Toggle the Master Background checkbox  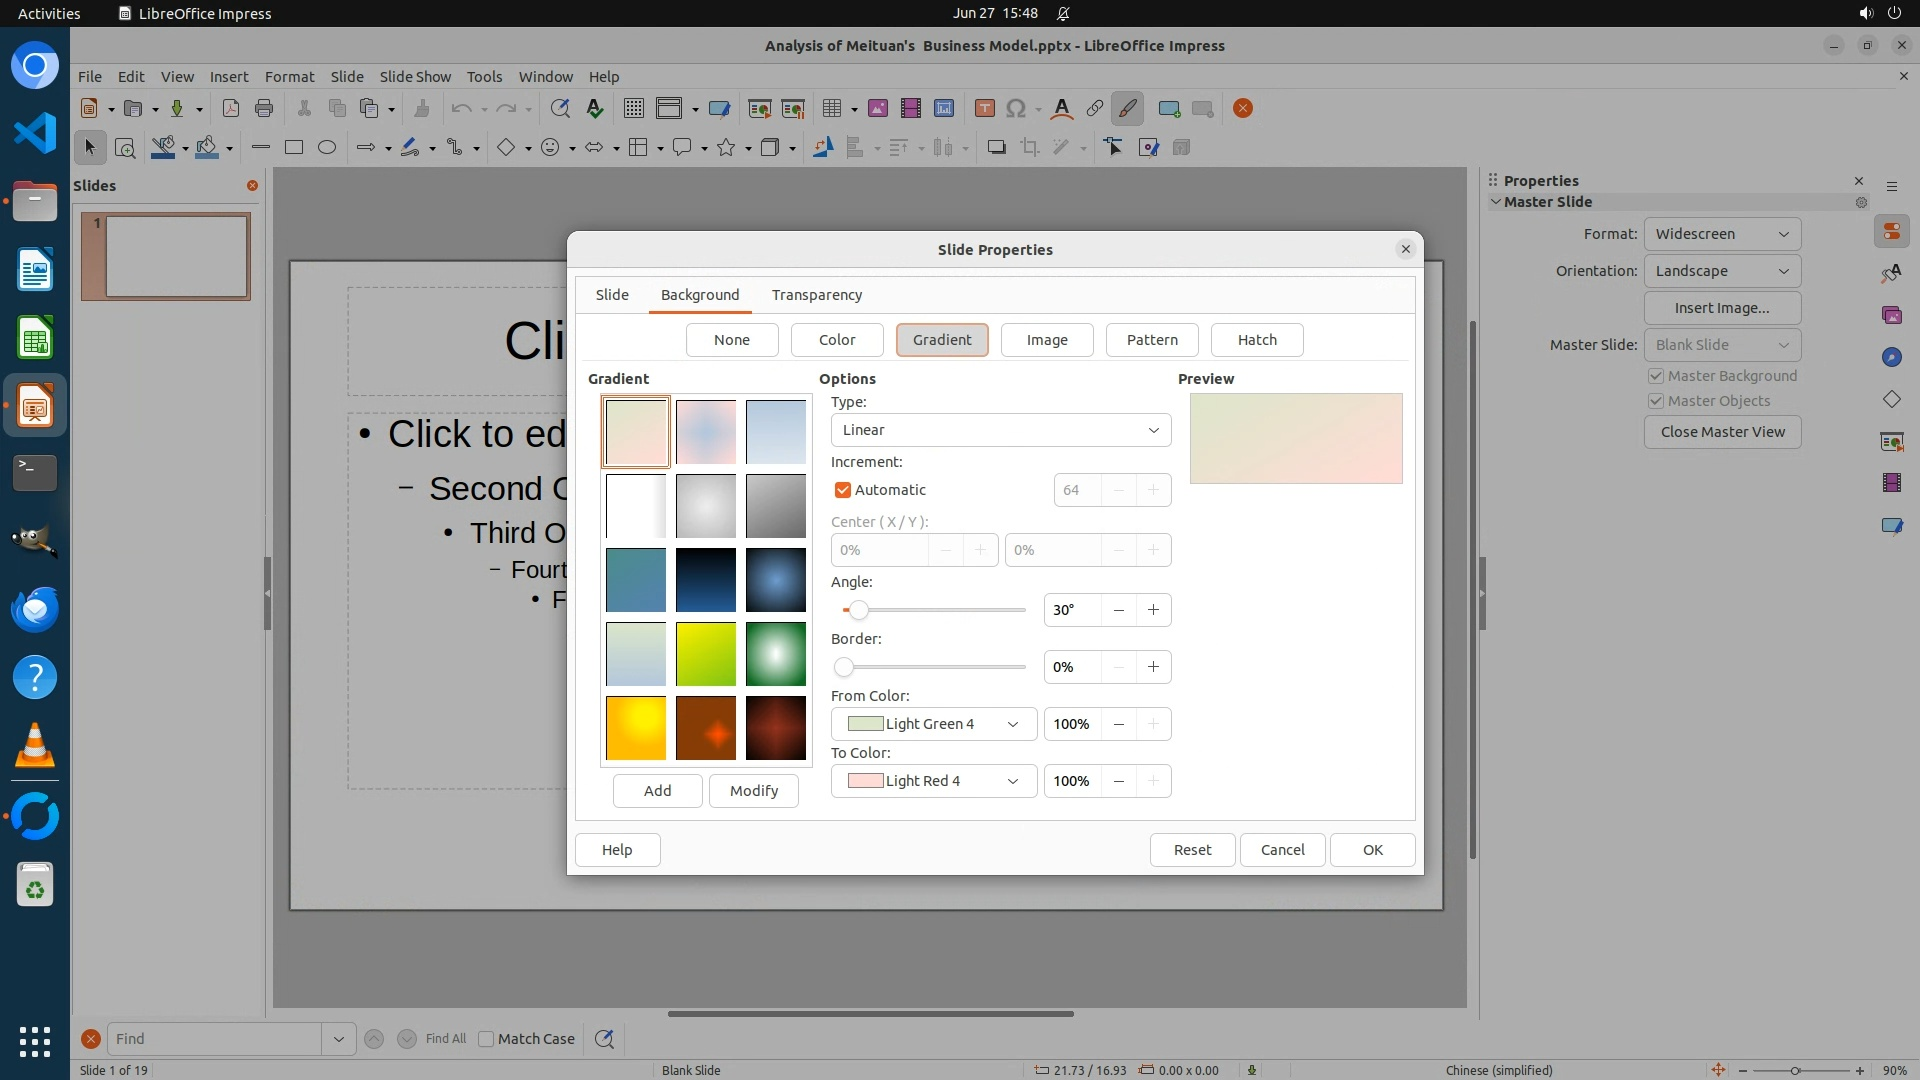[x=1656, y=376]
